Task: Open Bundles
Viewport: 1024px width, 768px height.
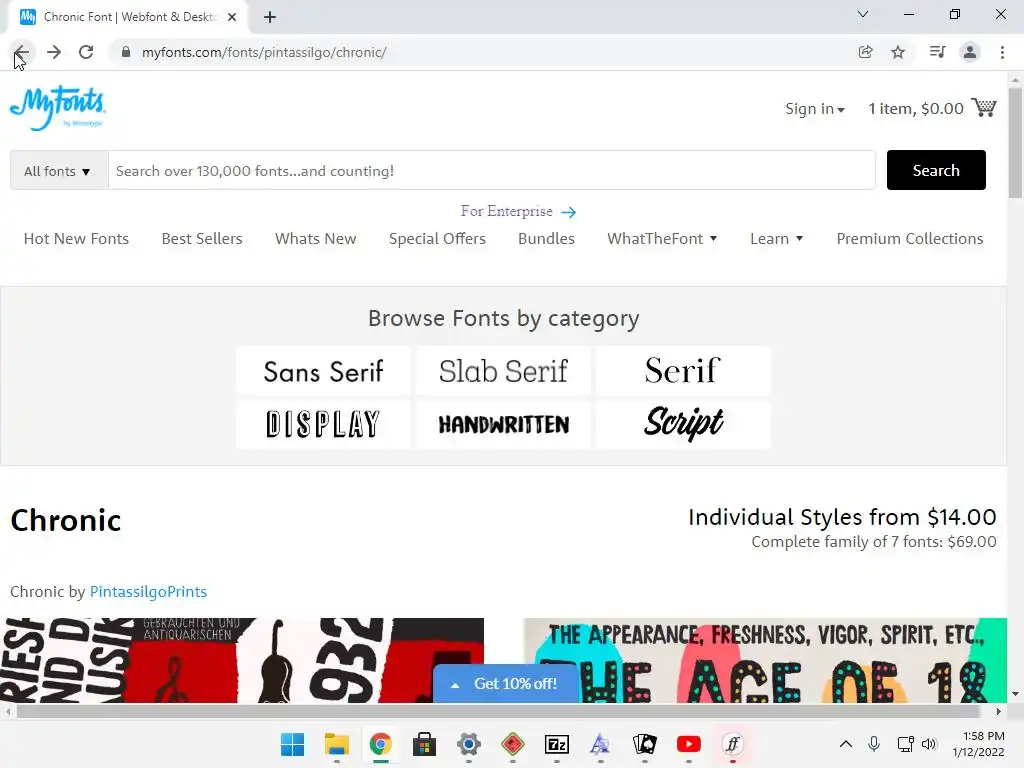Action: tap(546, 238)
